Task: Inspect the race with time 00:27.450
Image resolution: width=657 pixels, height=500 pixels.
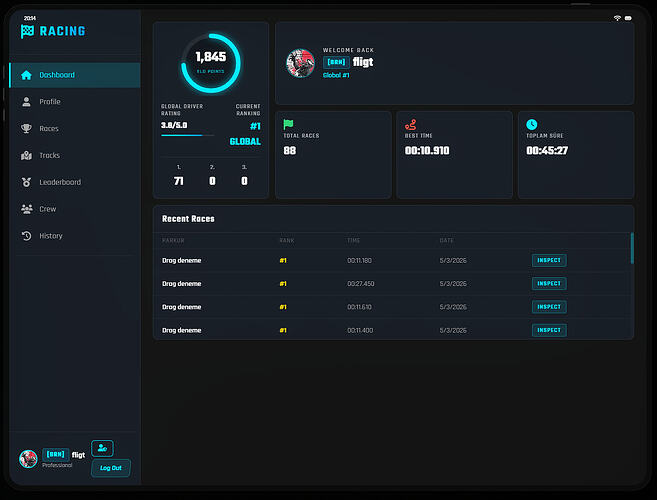Action: point(549,284)
